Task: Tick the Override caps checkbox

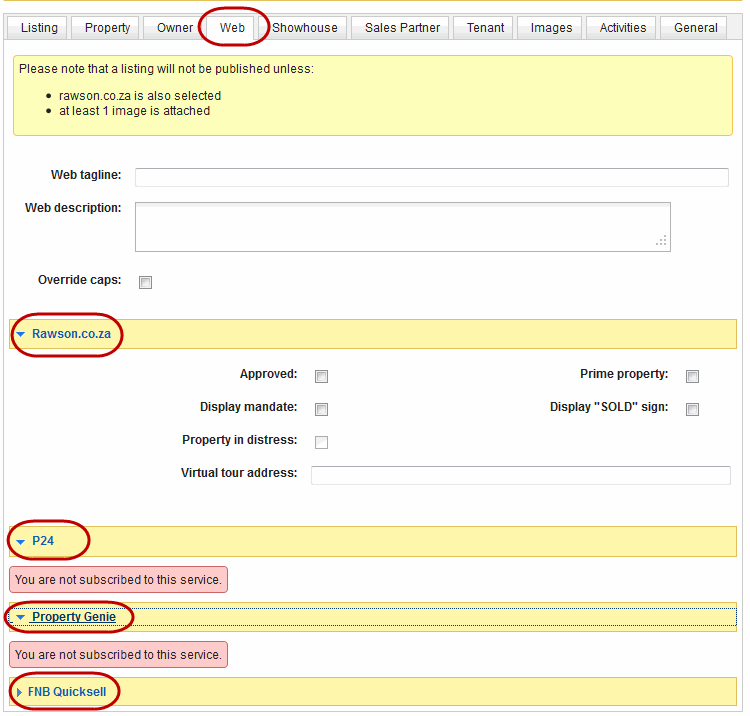Action: [145, 282]
